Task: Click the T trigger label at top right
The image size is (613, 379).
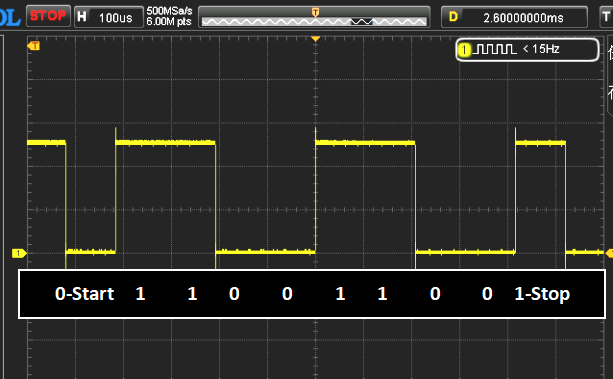Action: (x=606, y=17)
